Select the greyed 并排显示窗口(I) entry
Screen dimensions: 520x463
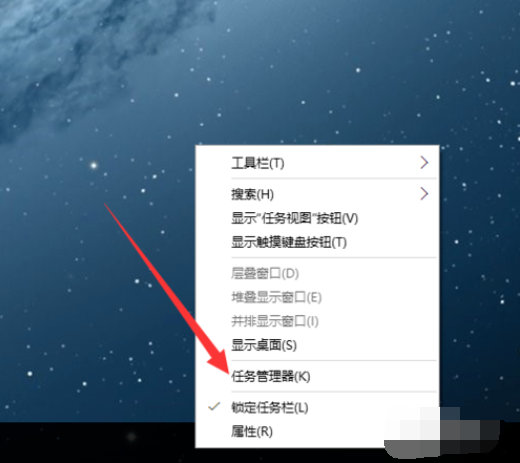click(x=317, y=321)
